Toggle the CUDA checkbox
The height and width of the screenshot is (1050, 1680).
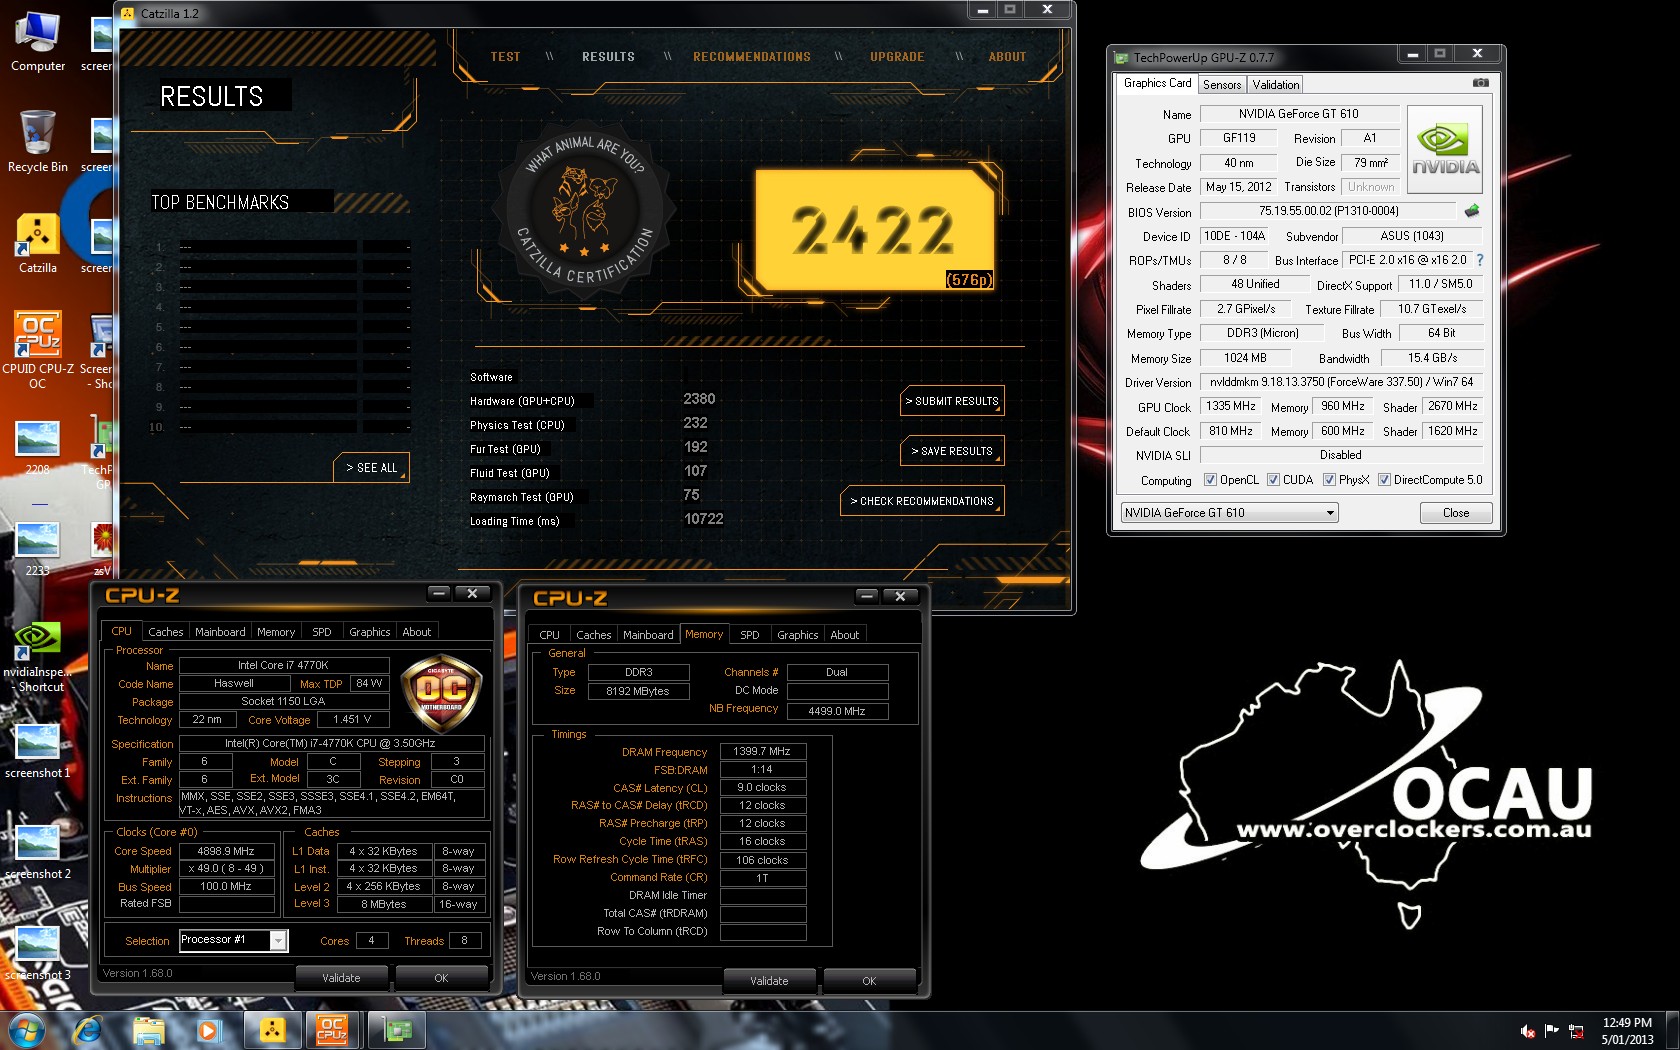pyautogui.click(x=1273, y=480)
